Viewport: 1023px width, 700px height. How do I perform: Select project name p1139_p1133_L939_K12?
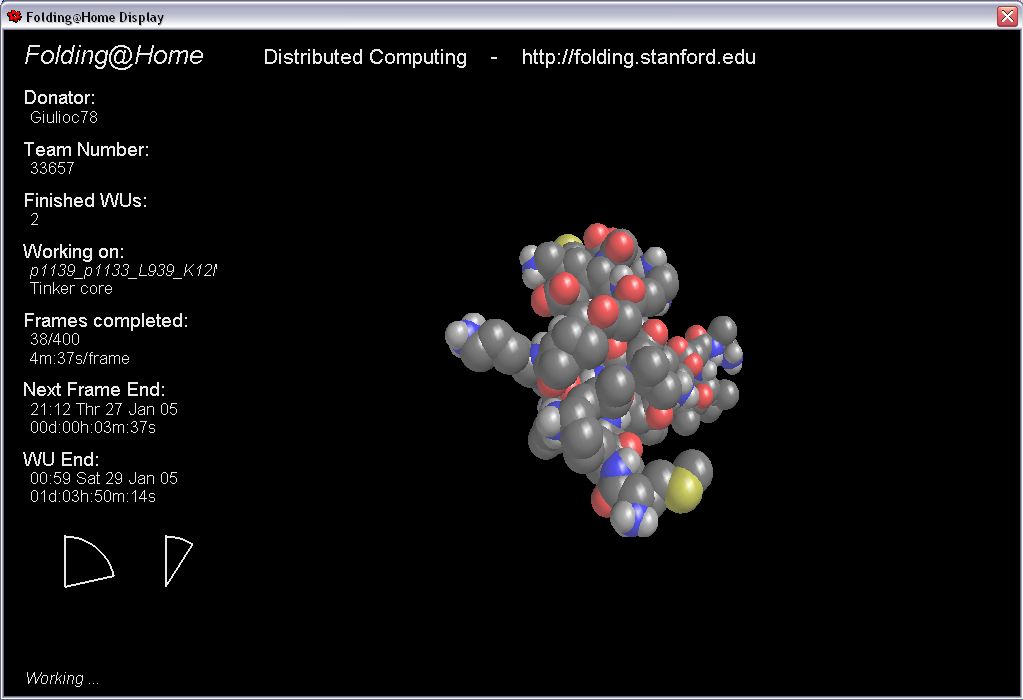click(x=123, y=271)
